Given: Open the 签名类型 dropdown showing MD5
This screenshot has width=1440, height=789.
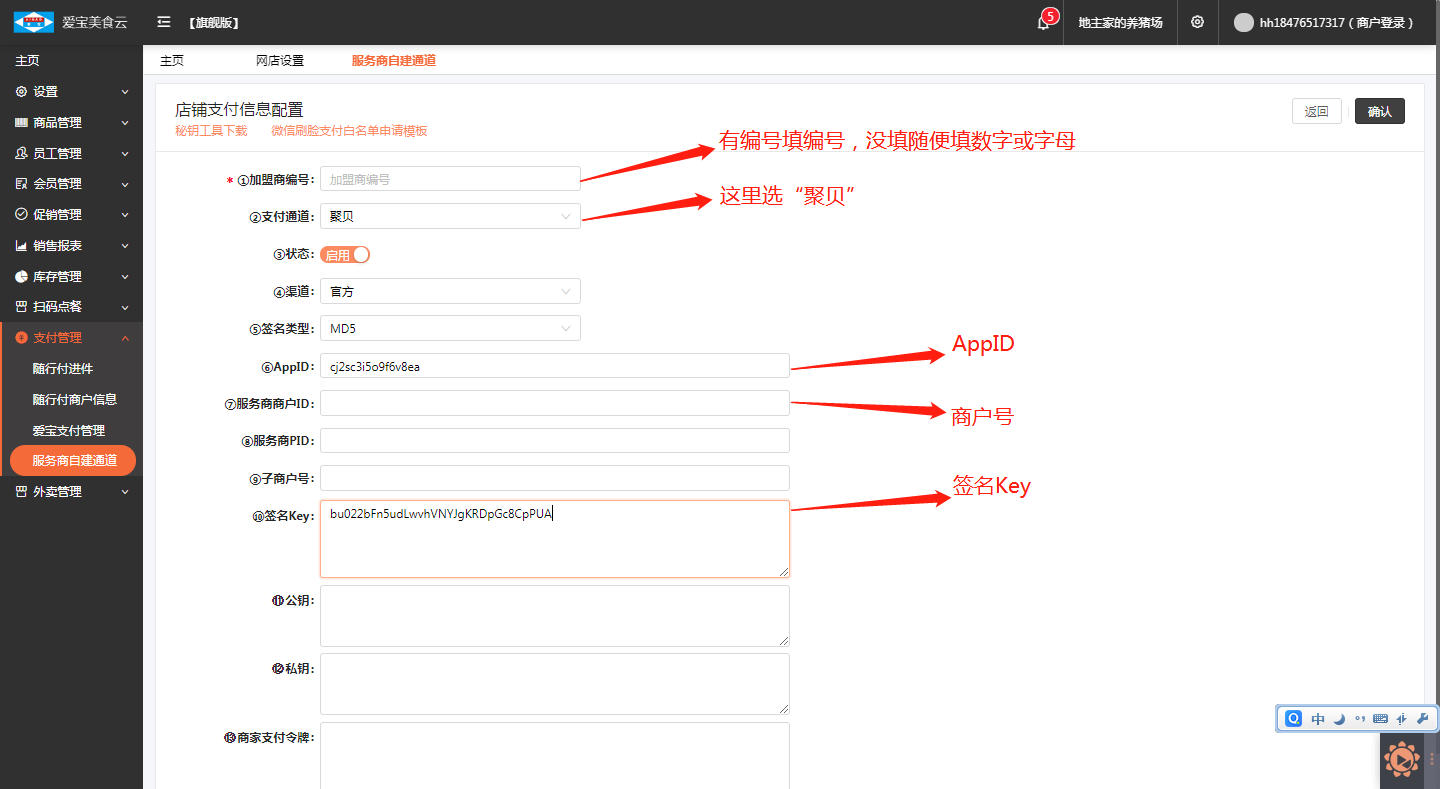Looking at the screenshot, I should 450,329.
